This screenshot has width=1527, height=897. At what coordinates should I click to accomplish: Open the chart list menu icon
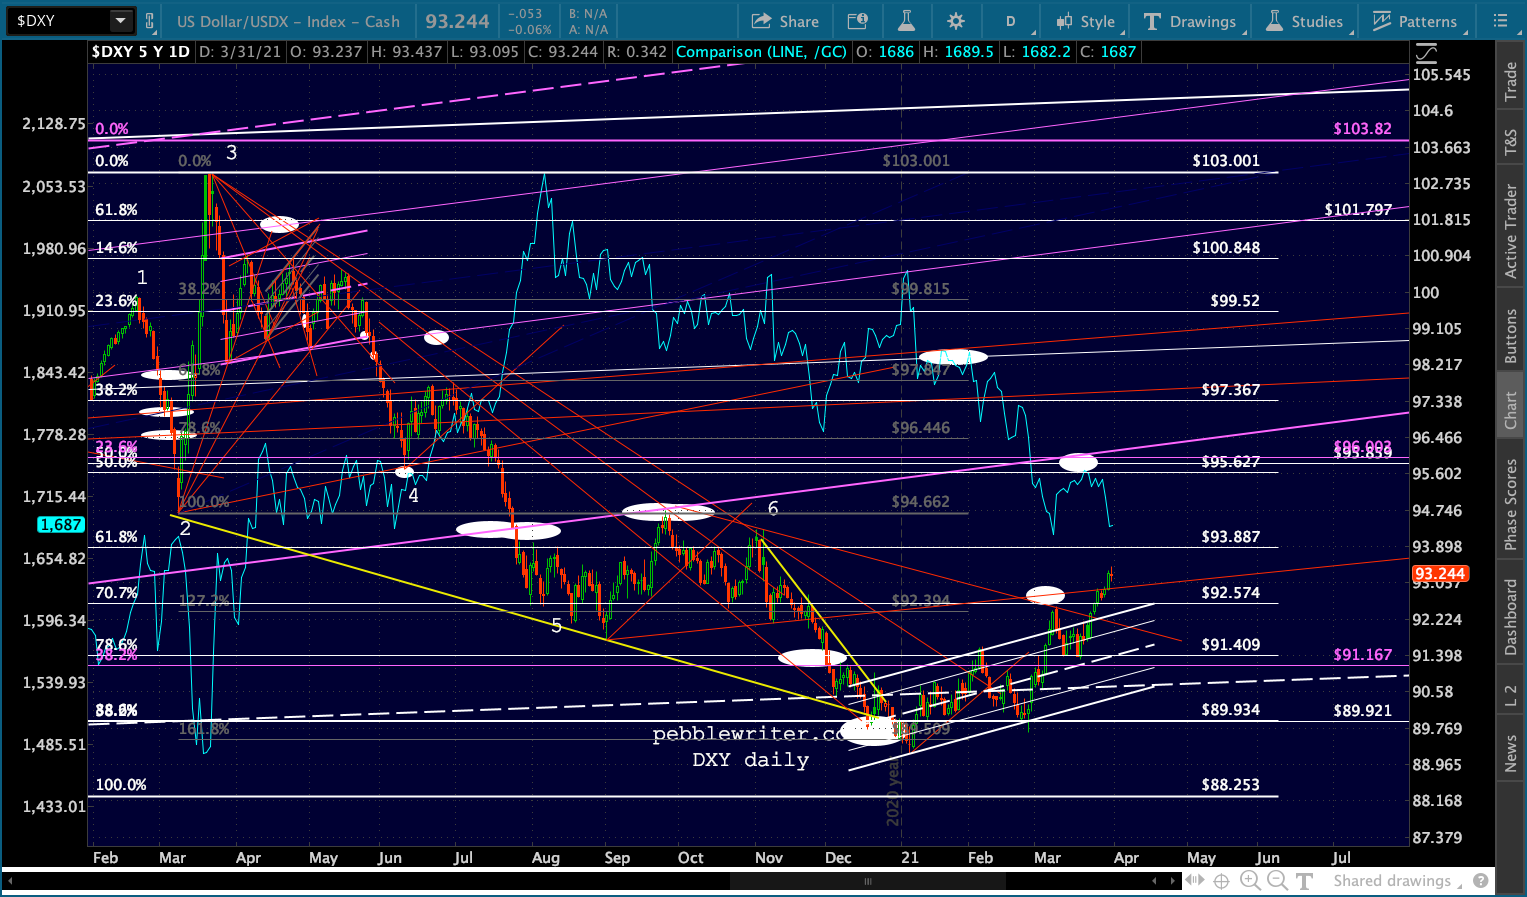point(1500,21)
